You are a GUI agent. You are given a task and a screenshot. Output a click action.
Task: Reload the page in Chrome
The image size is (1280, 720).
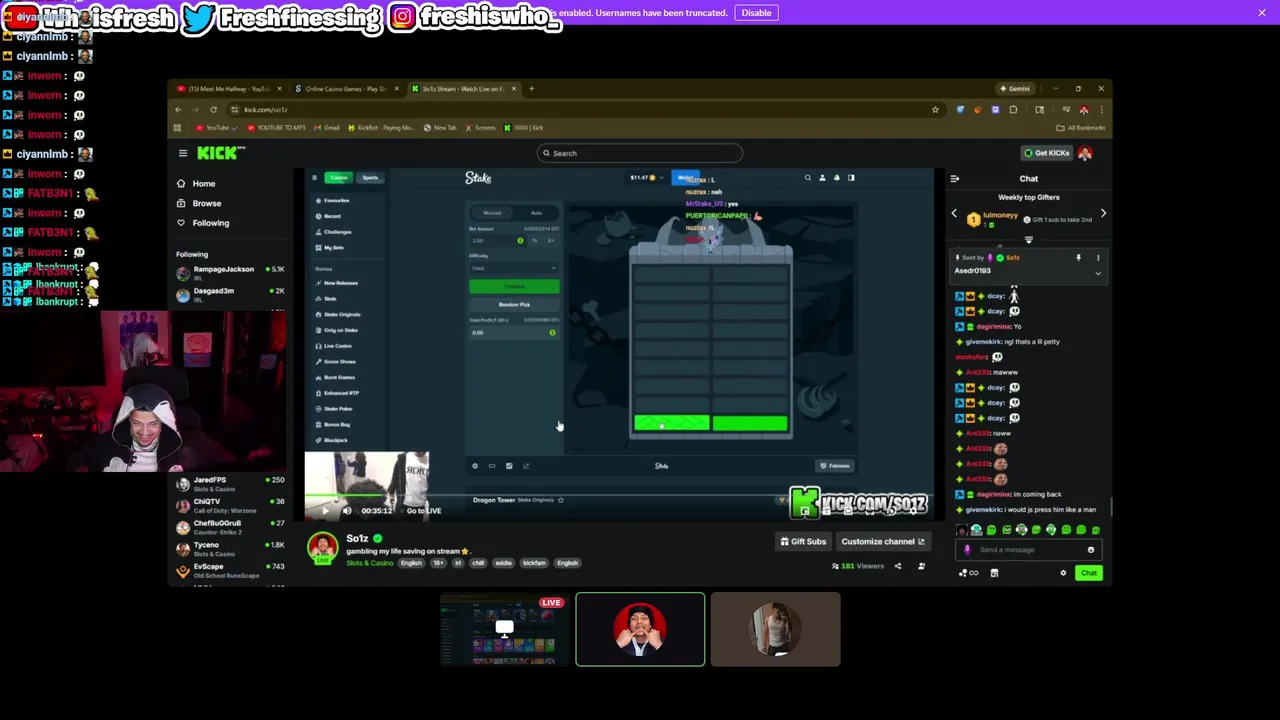[x=213, y=110]
